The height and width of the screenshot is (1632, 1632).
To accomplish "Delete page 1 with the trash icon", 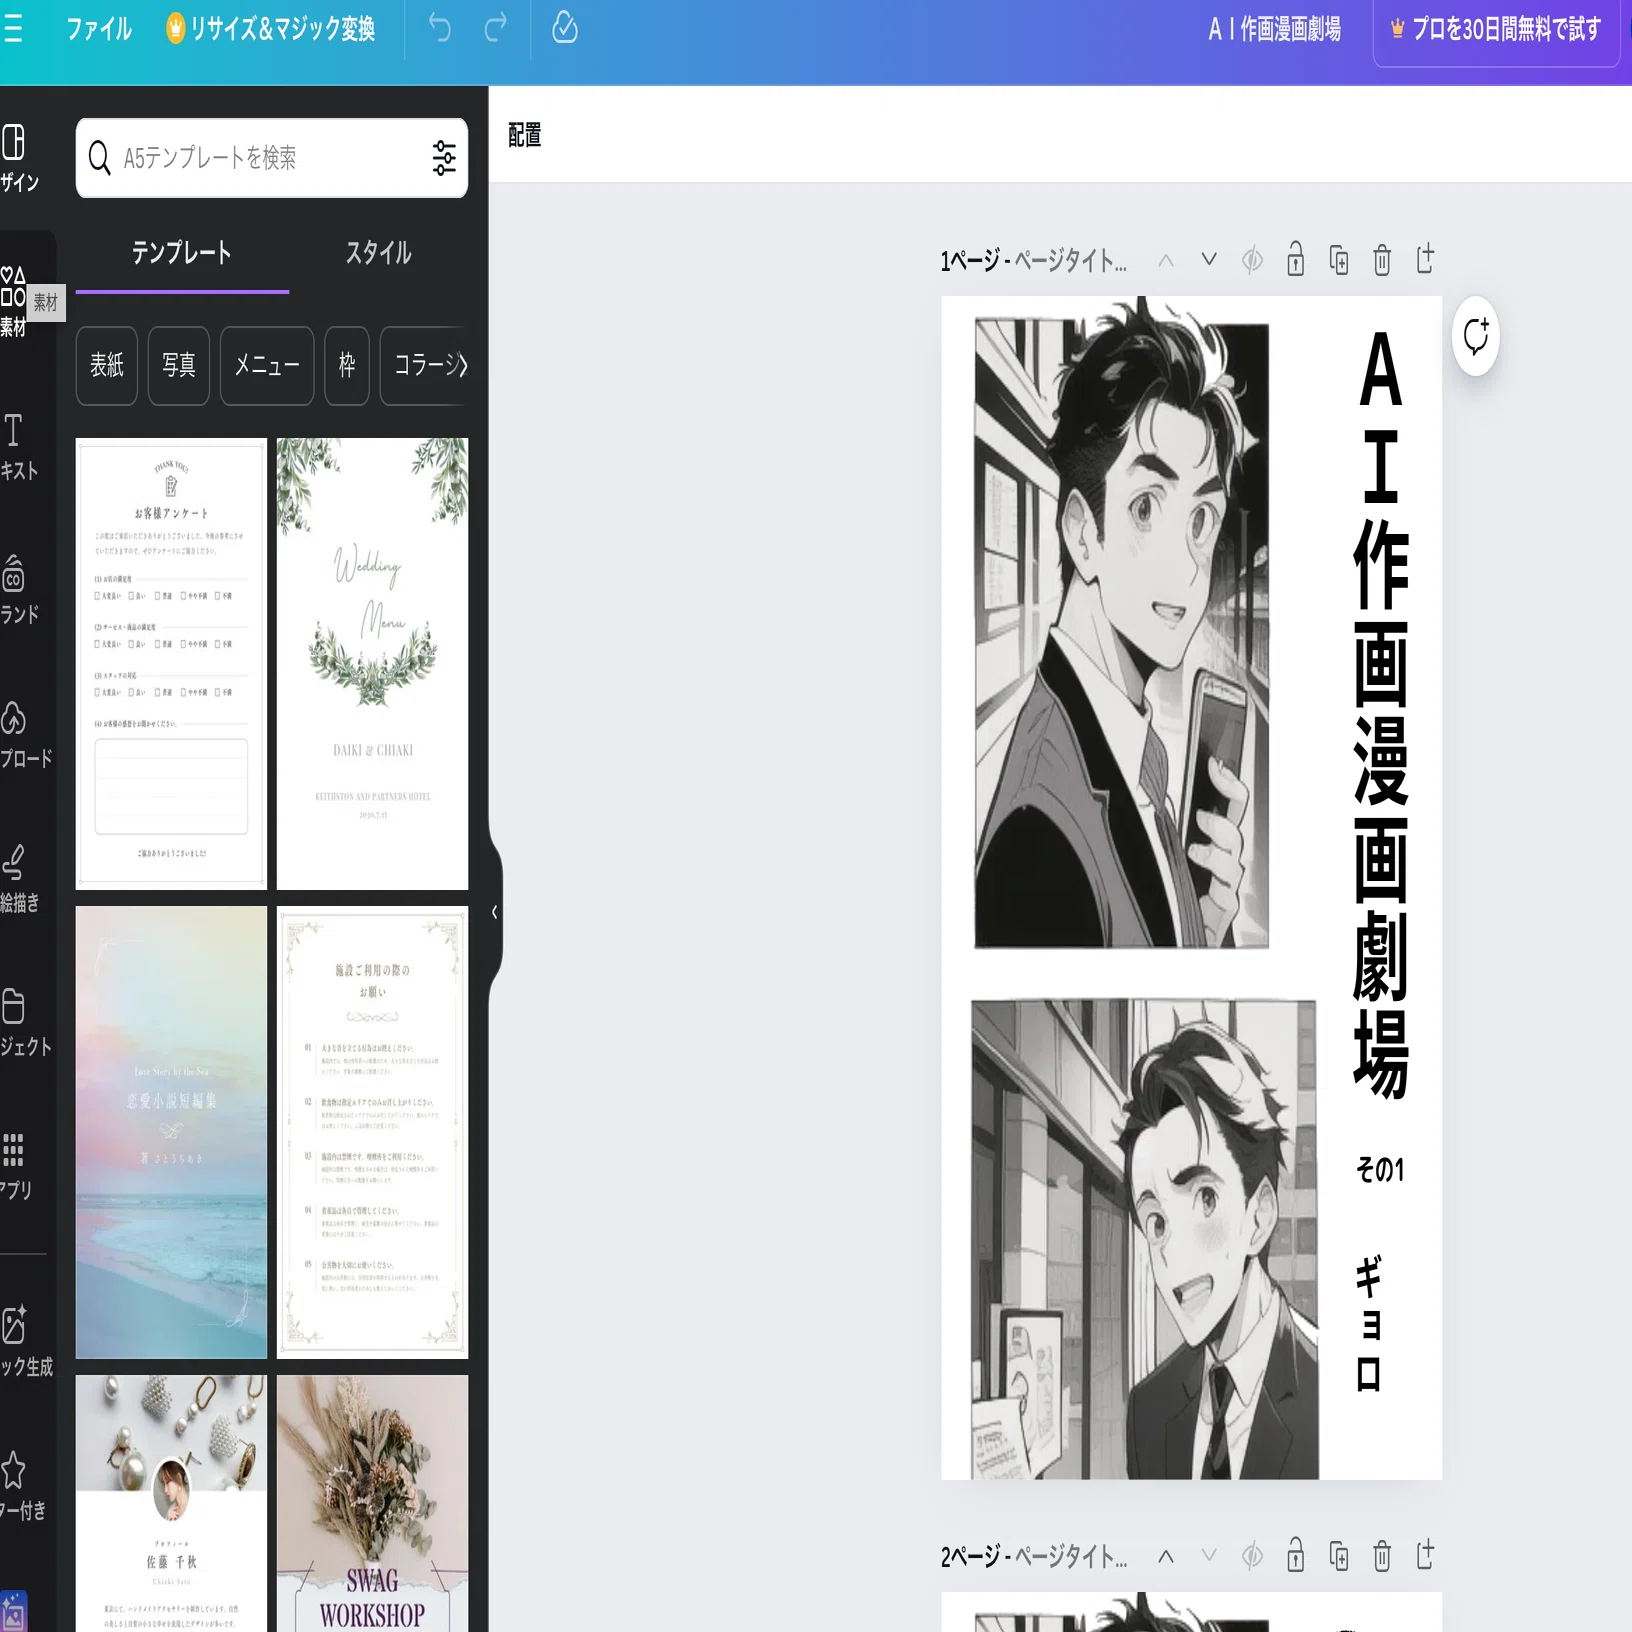I will 1382,260.
